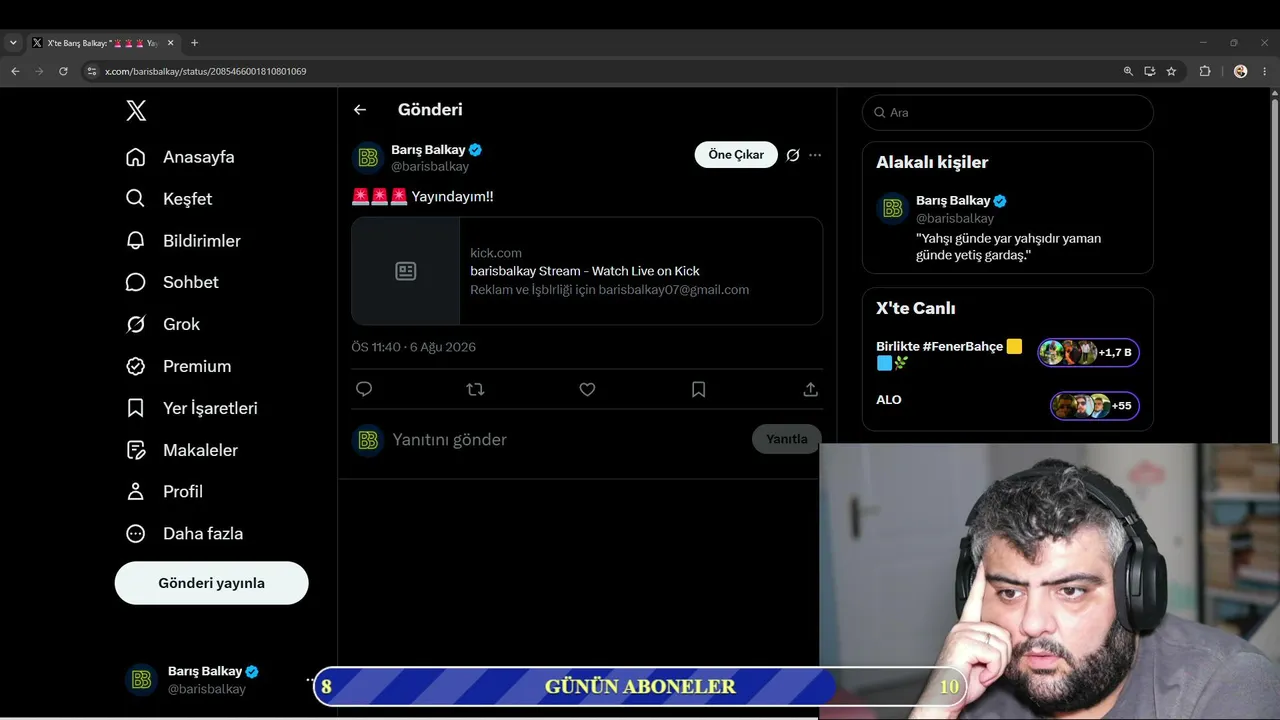Click the browser address bar URL
Image resolution: width=1280 pixels, height=720 pixels.
(x=206, y=72)
